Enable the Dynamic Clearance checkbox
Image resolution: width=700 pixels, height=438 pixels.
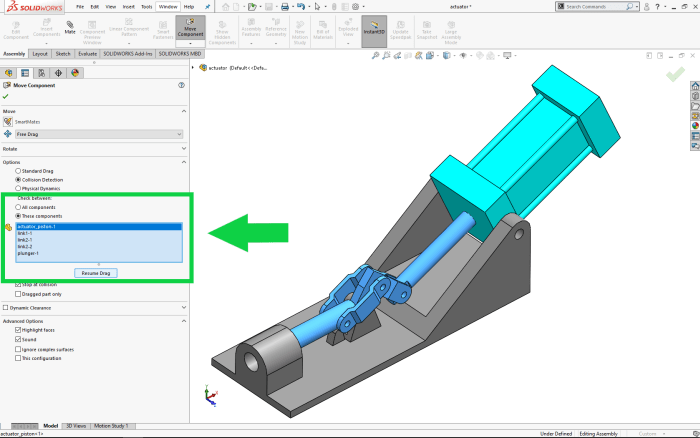click(5, 308)
